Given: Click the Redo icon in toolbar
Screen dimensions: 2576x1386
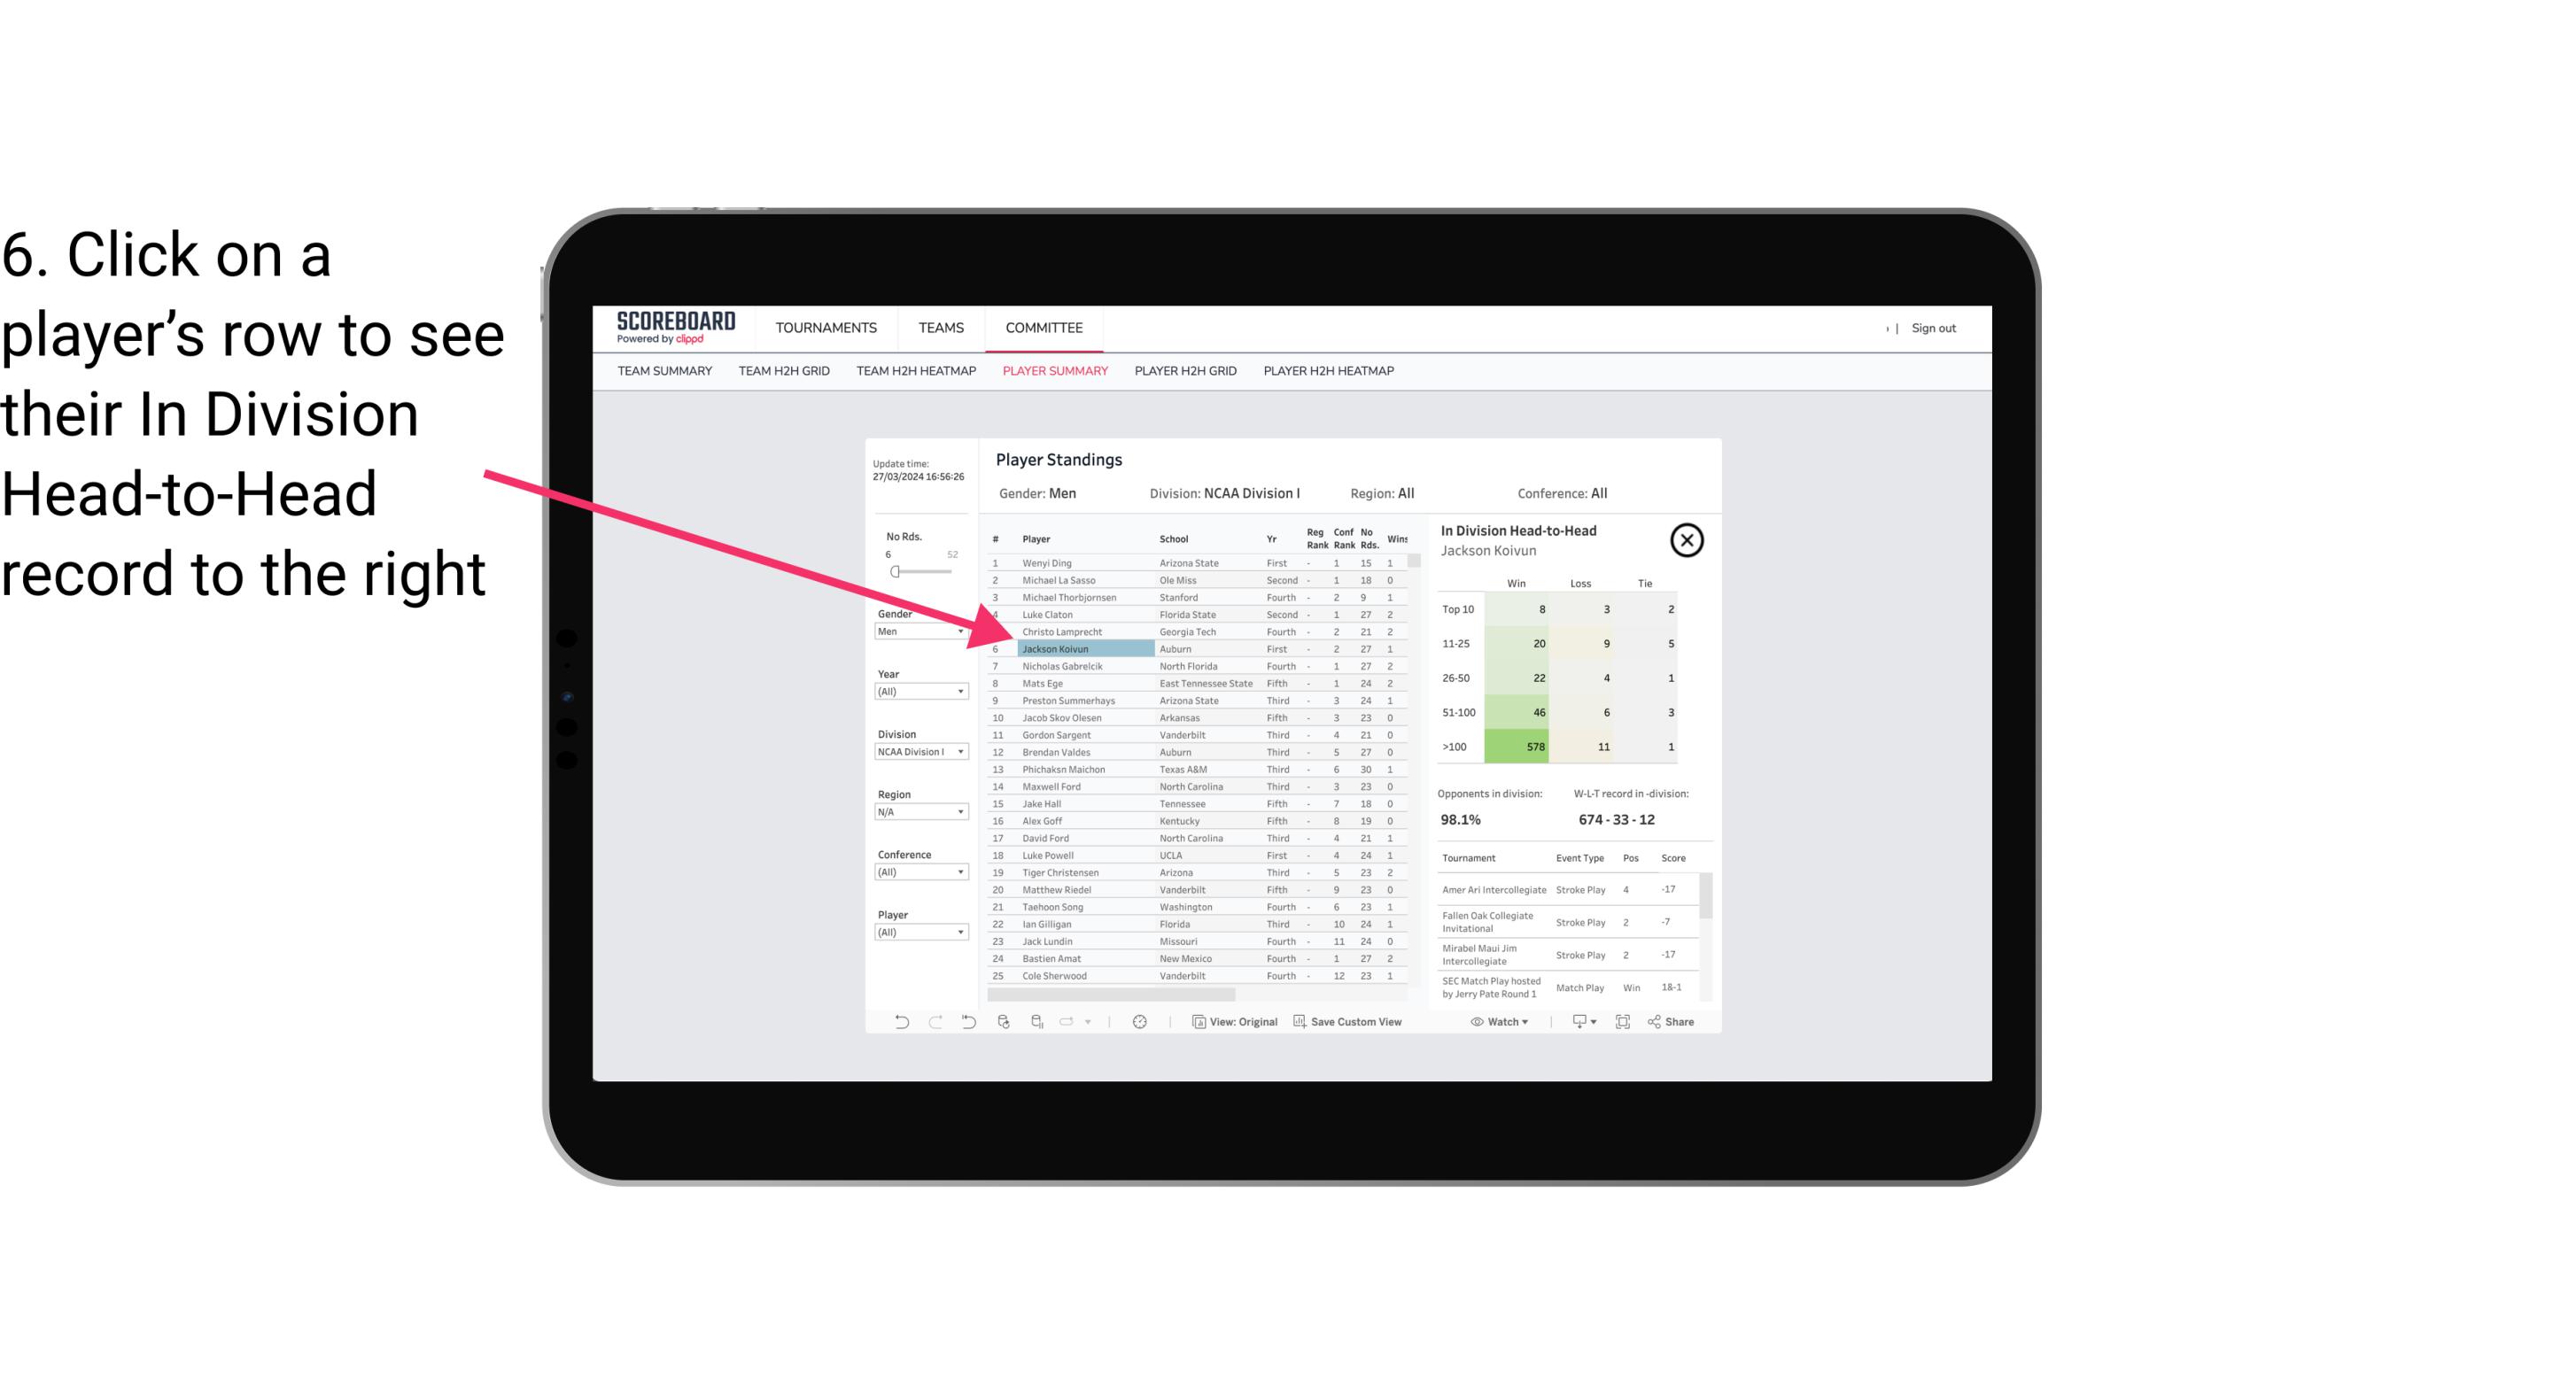Looking at the screenshot, I should click(932, 1024).
